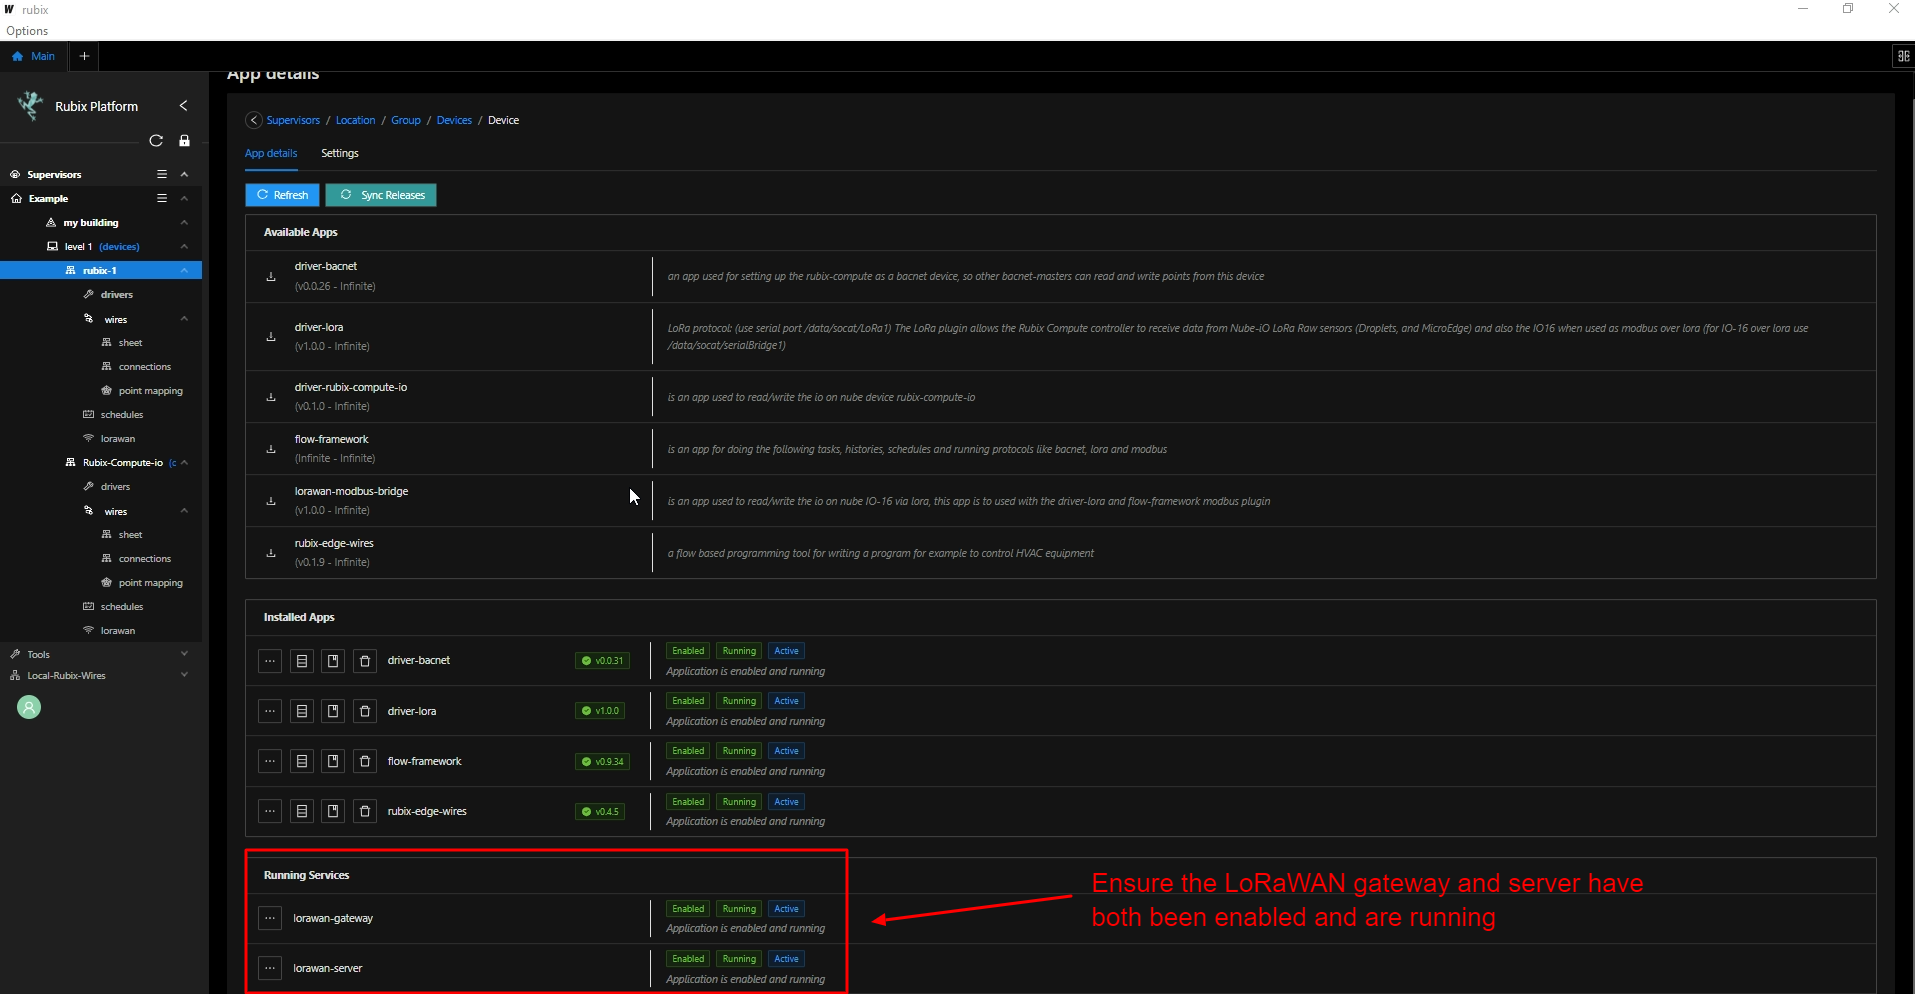Open the Devices breadcrumb link
The width and height of the screenshot is (1915, 994).
coord(454,120)
